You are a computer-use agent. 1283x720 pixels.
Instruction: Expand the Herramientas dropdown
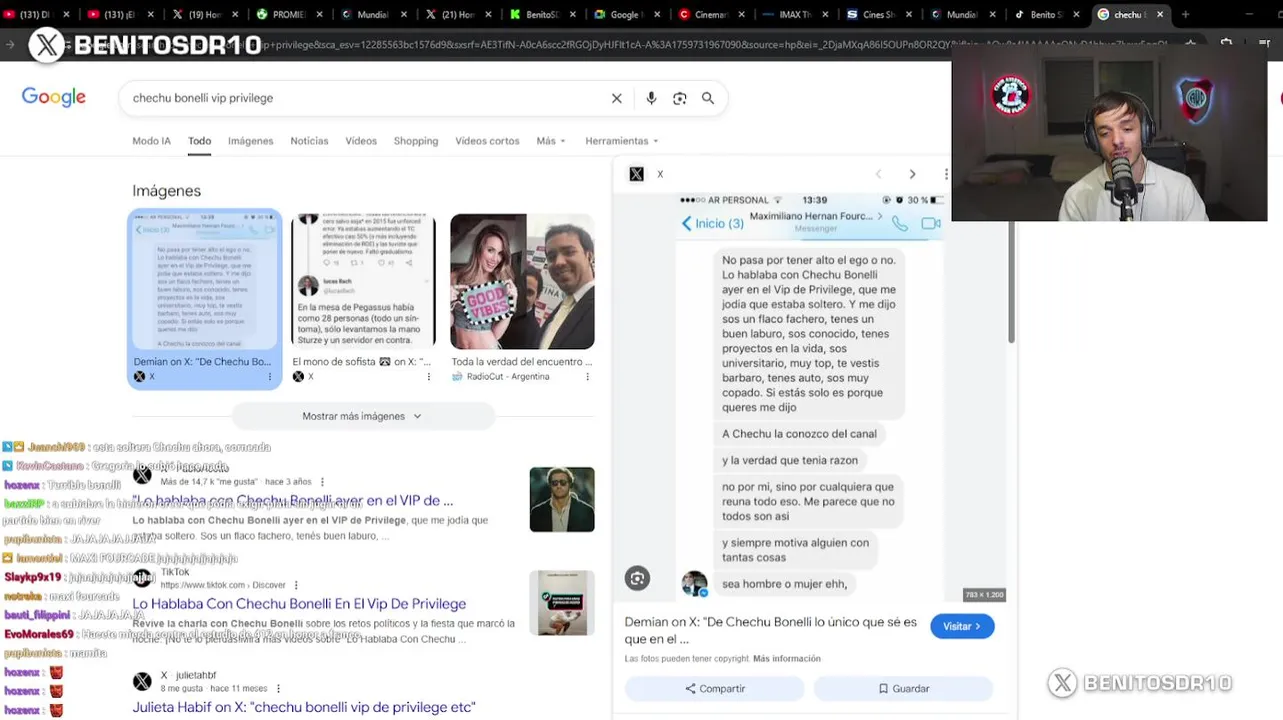pyautogui.click(x=622, y=141)
